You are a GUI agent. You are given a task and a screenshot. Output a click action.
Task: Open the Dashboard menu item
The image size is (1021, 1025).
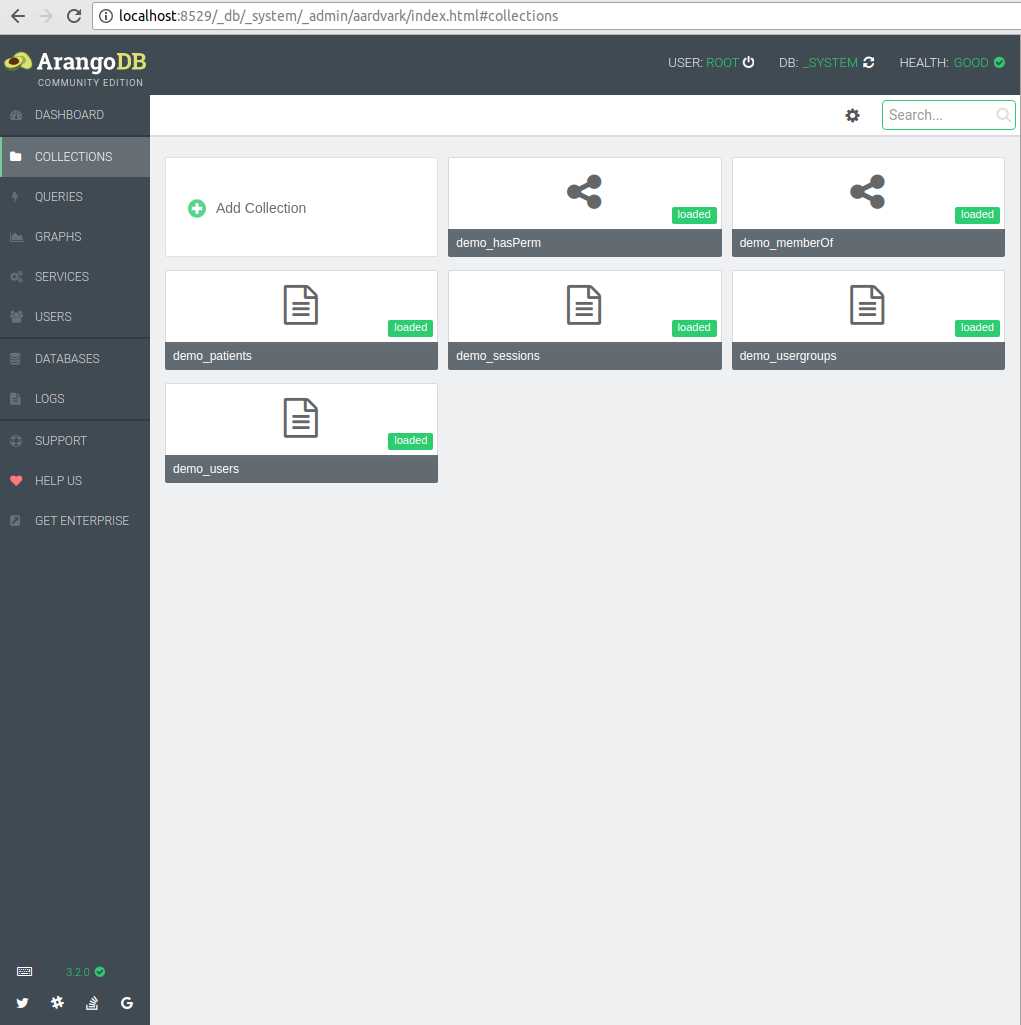pyautogui.click(x=75, y=115)
